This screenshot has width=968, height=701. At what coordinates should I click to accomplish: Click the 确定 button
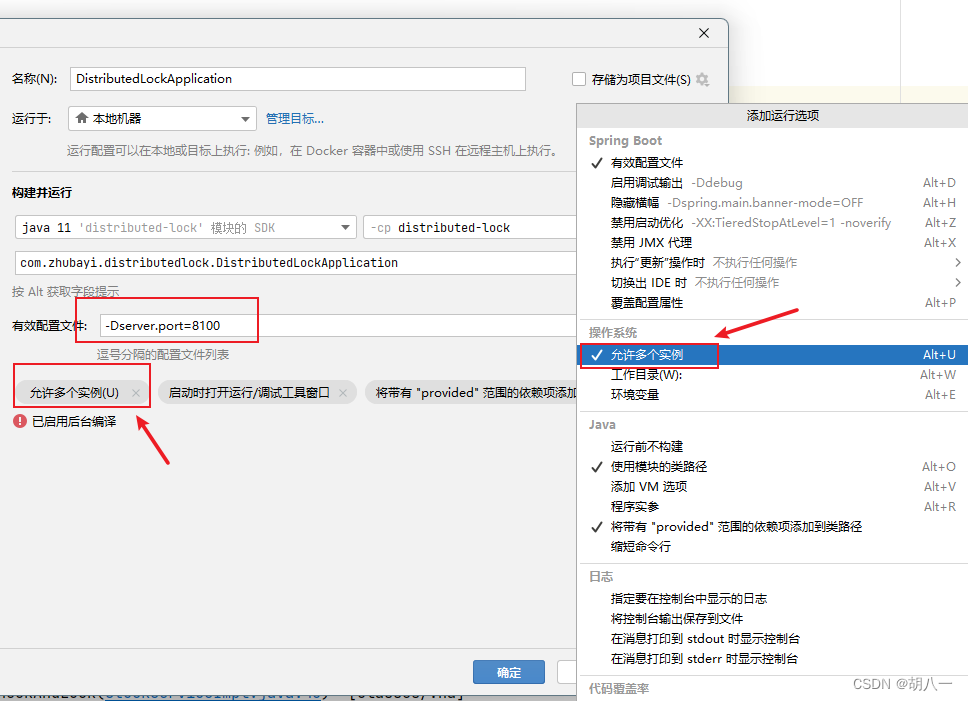pyautogui.click(x=509, y=673)
